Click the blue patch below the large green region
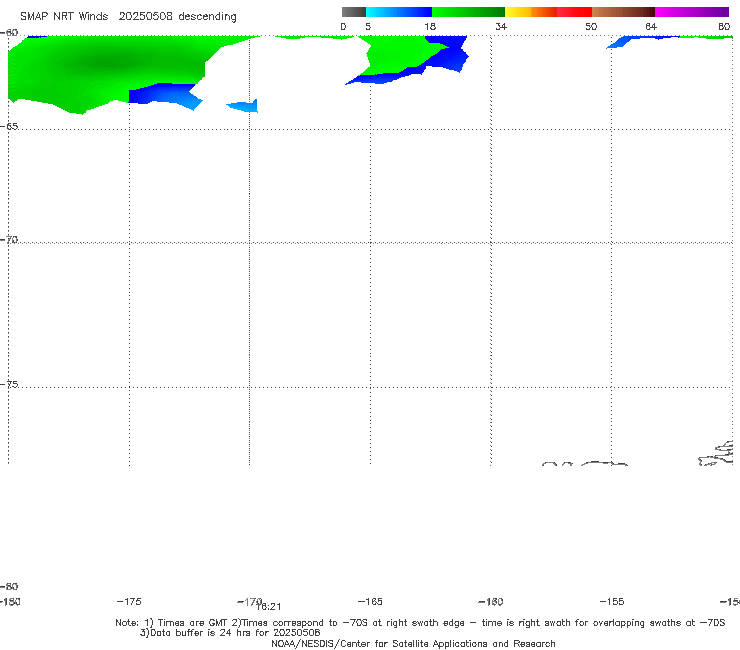Viewport: 740px width, 650px height. click(165, 95)
